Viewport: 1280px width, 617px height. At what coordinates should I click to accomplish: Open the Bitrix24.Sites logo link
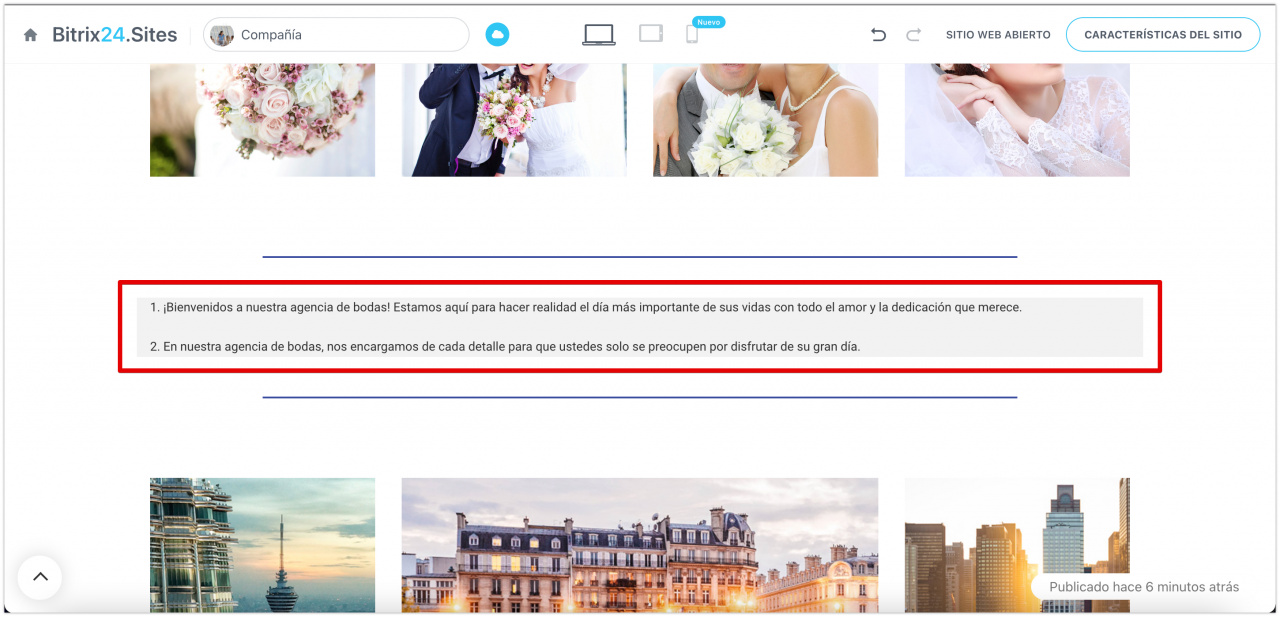(x=114, y=35)
